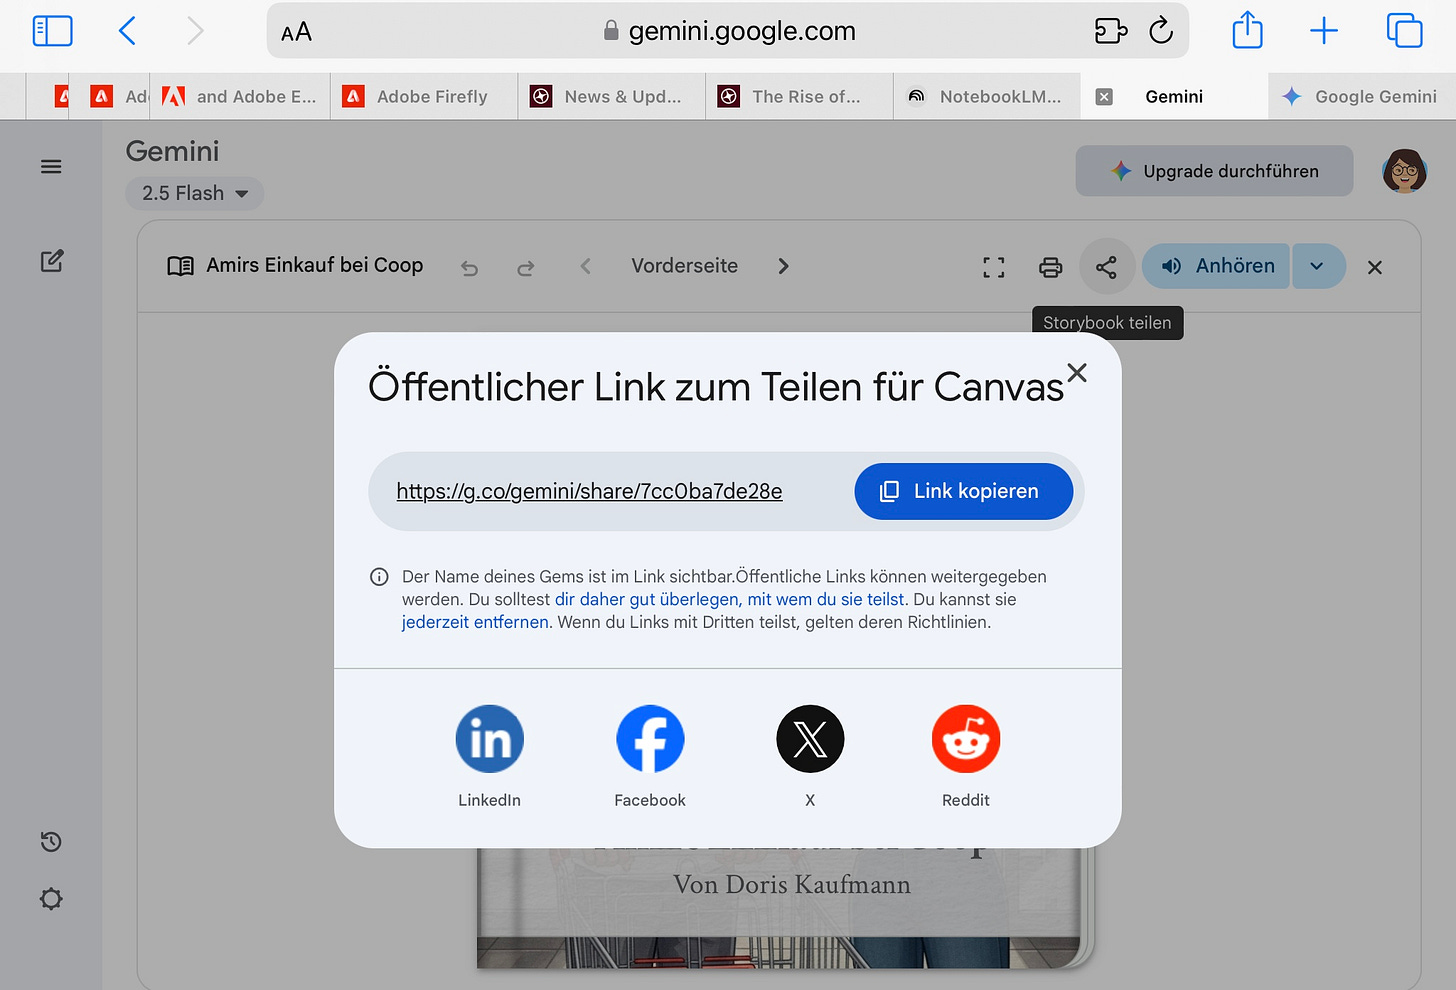This screenshot has width=1456, height=990.
Task: Go to the previous storybook page
Action: pos(586,266)
